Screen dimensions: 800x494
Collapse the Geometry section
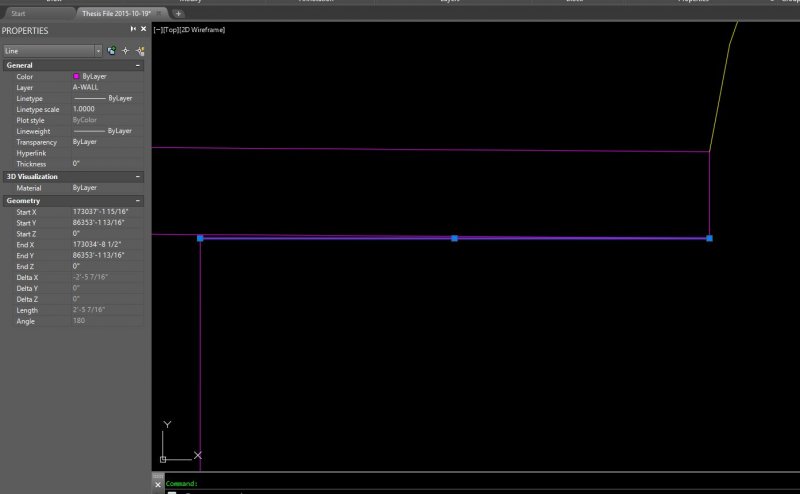(137, 201)
